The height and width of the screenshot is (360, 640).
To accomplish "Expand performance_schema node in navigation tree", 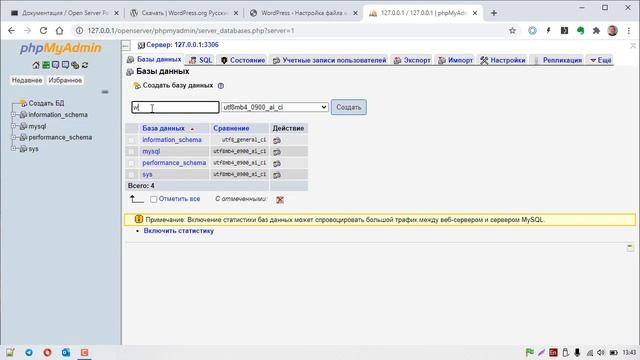I will pyautogui.click(x=13, y=138).
